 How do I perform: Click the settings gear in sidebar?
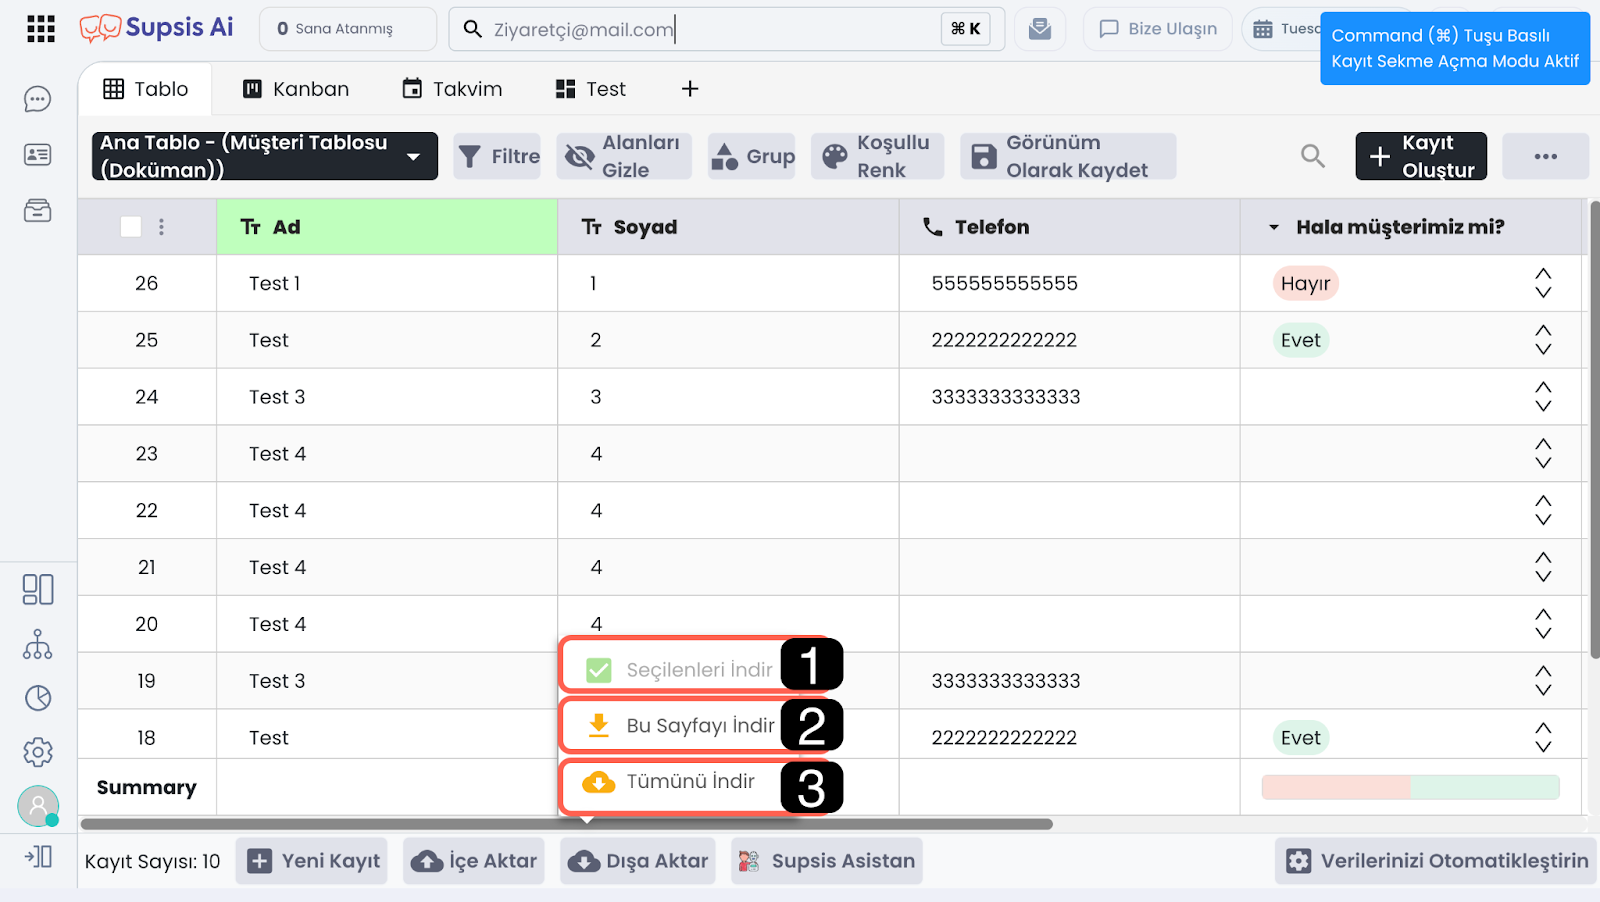38,752
